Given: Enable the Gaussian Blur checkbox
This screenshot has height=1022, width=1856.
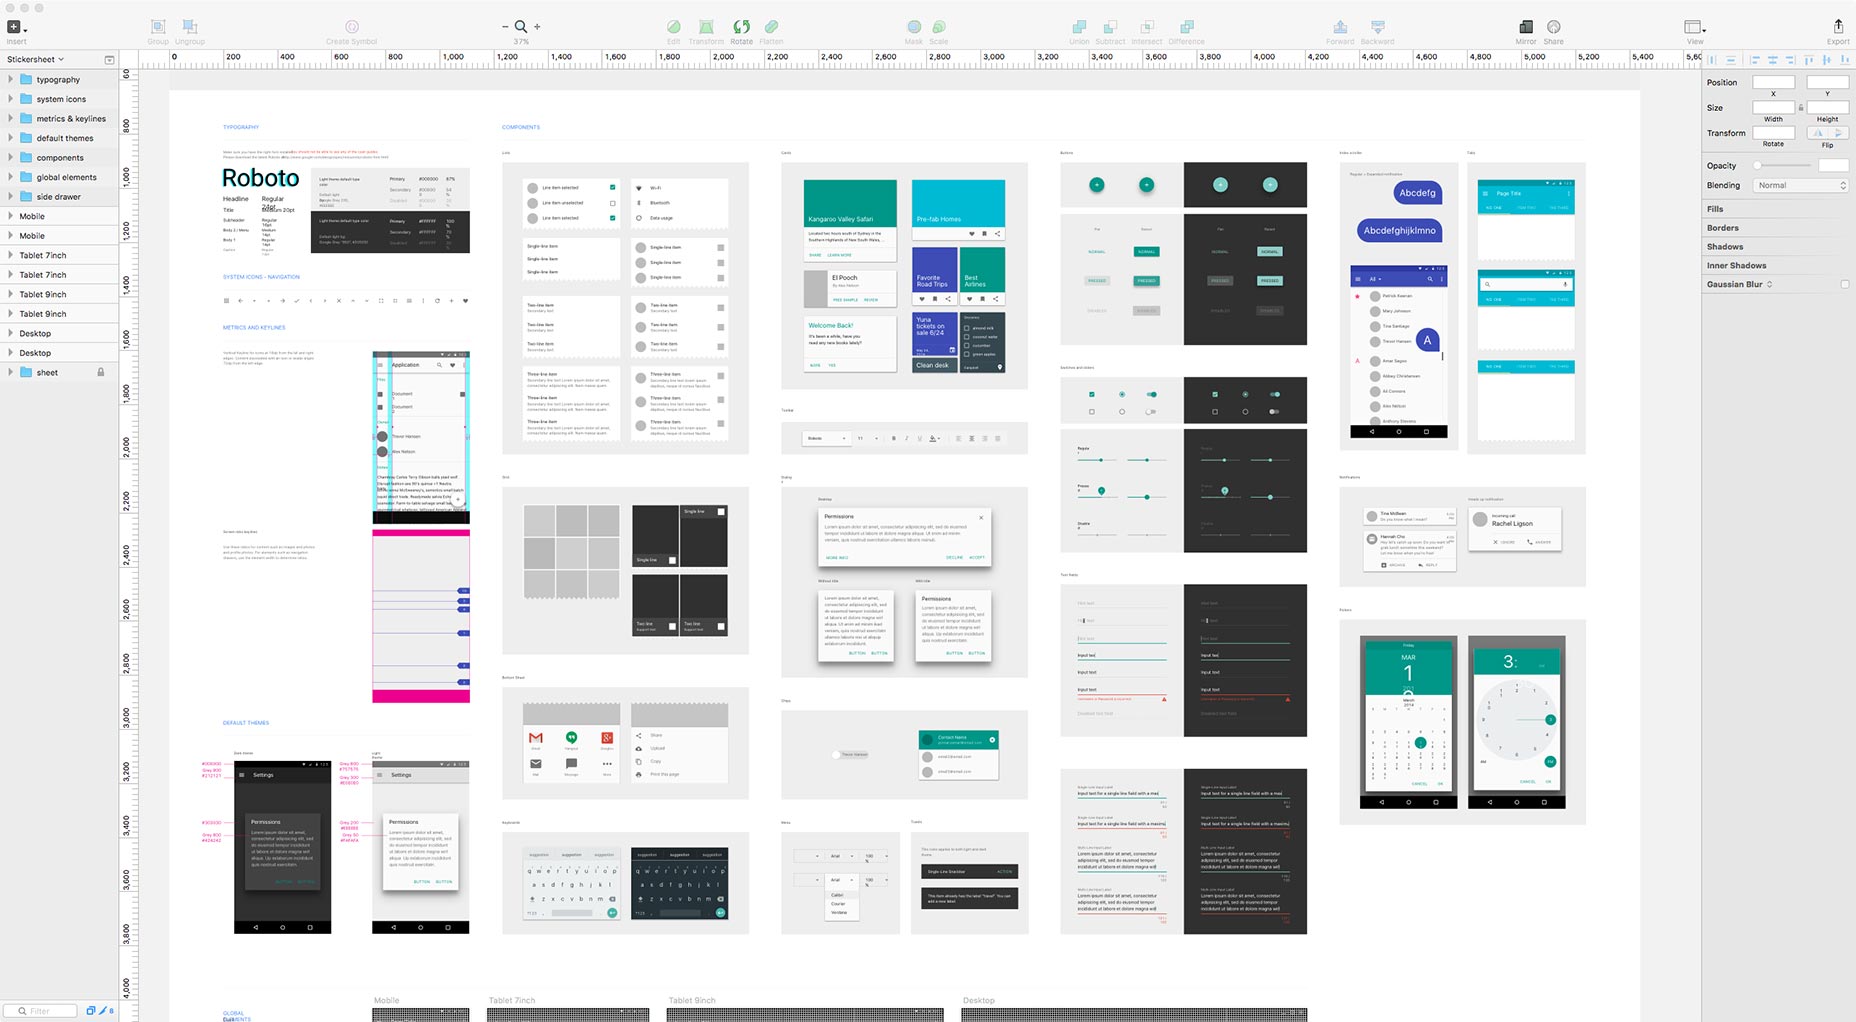Looking at the screenshot, I should coord(1844,285).
